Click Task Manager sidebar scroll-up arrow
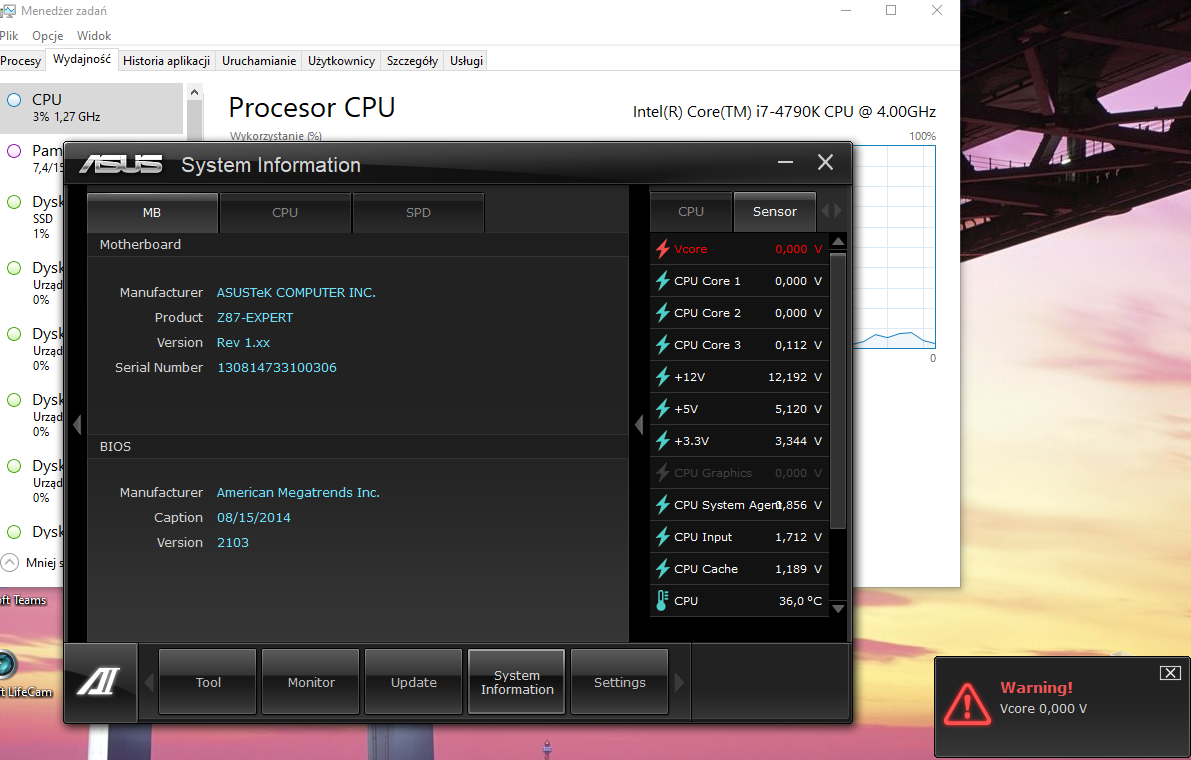Screen dimensions: 1191x760 tap(194, 93)
